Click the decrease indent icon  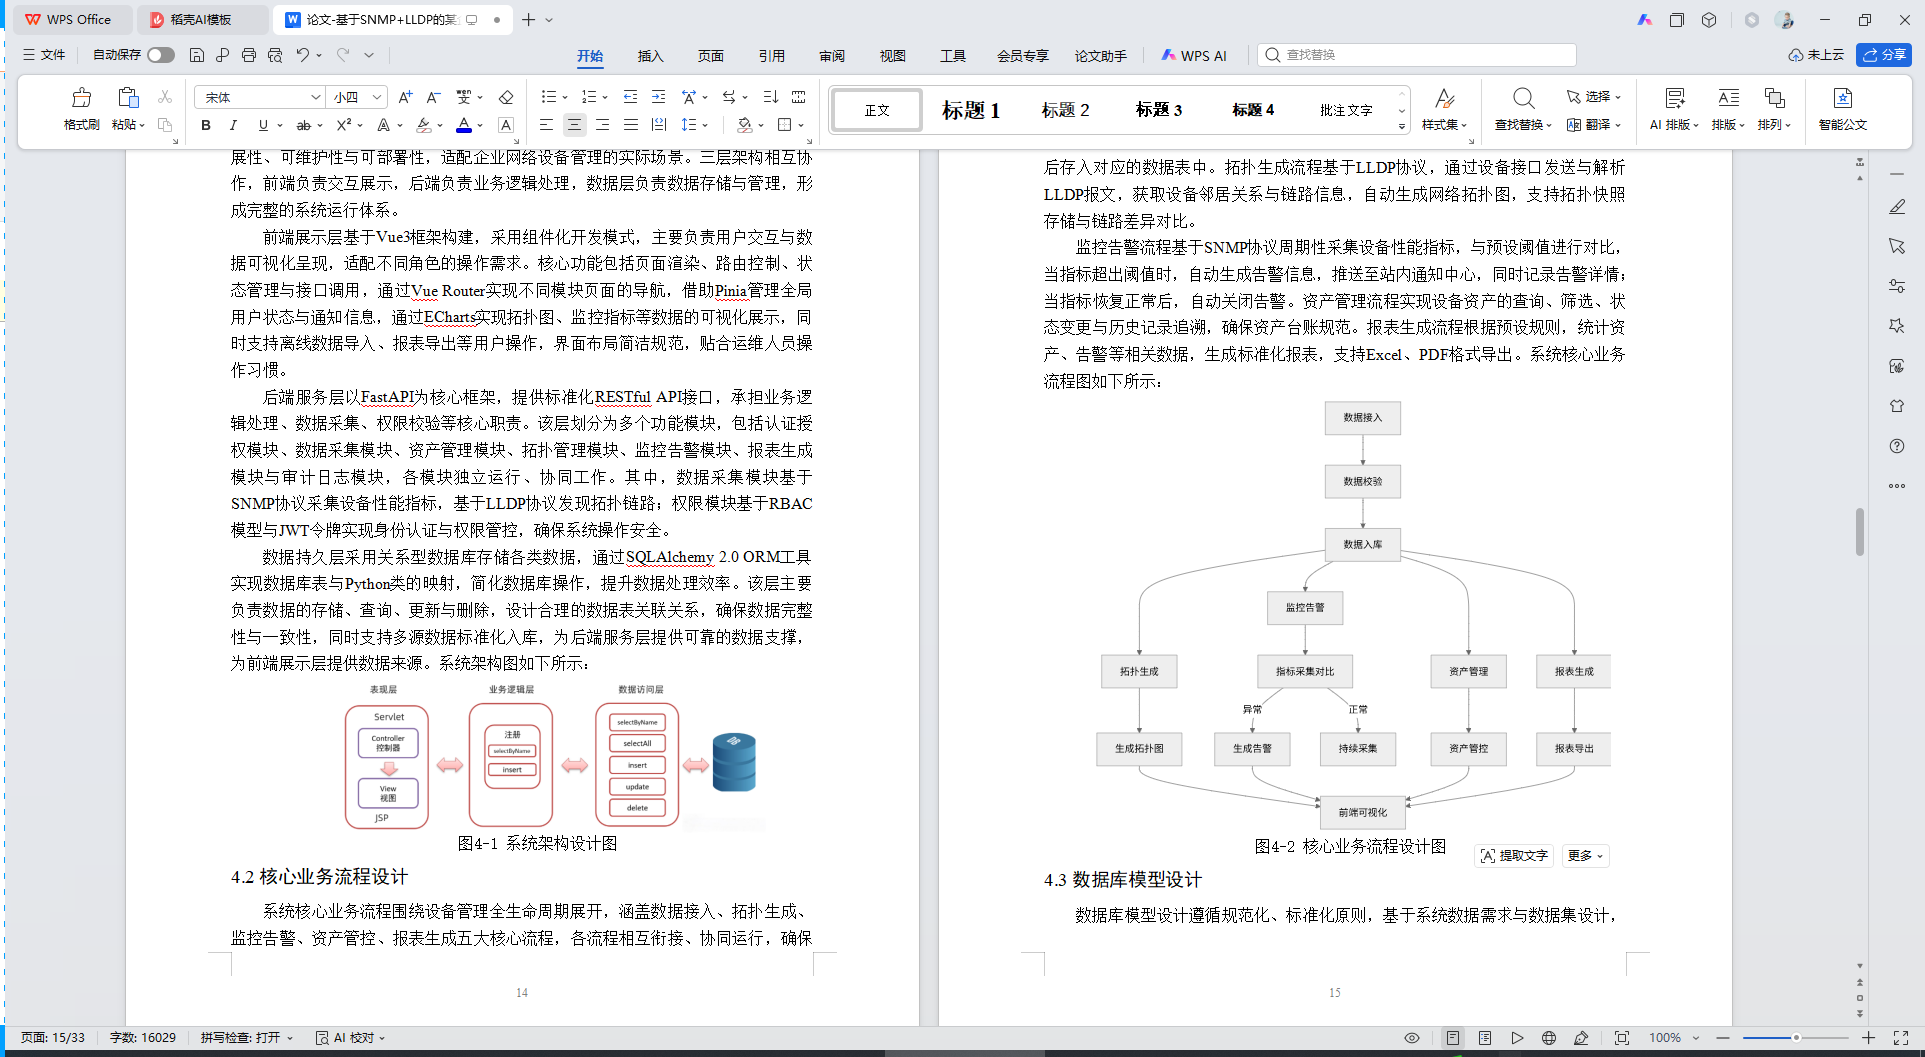630,97
